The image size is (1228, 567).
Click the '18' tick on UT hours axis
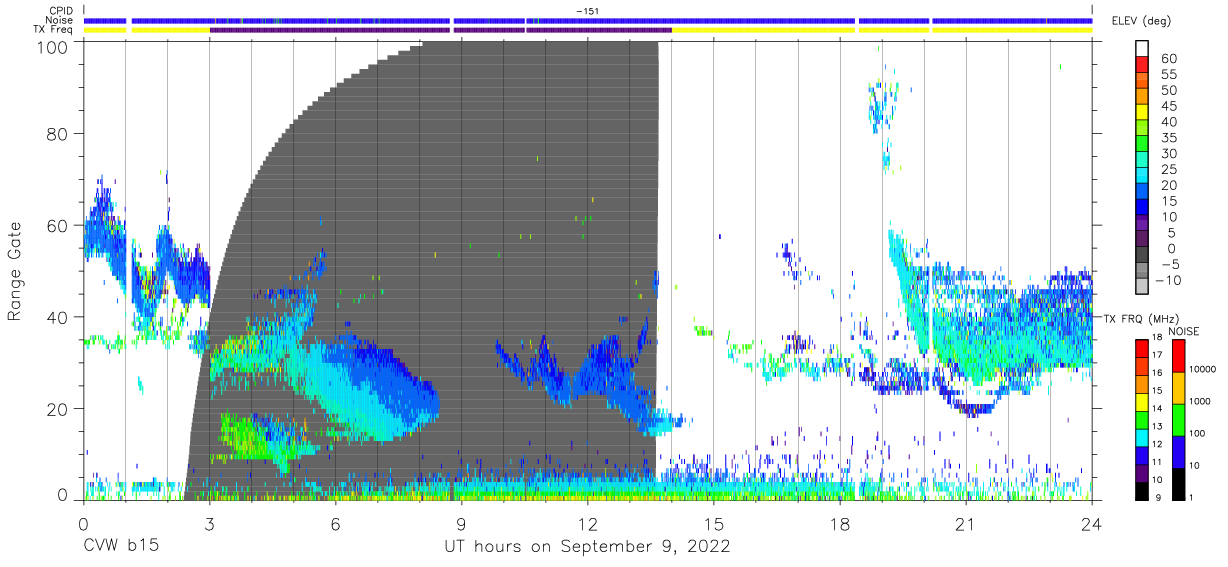(840, 523)
